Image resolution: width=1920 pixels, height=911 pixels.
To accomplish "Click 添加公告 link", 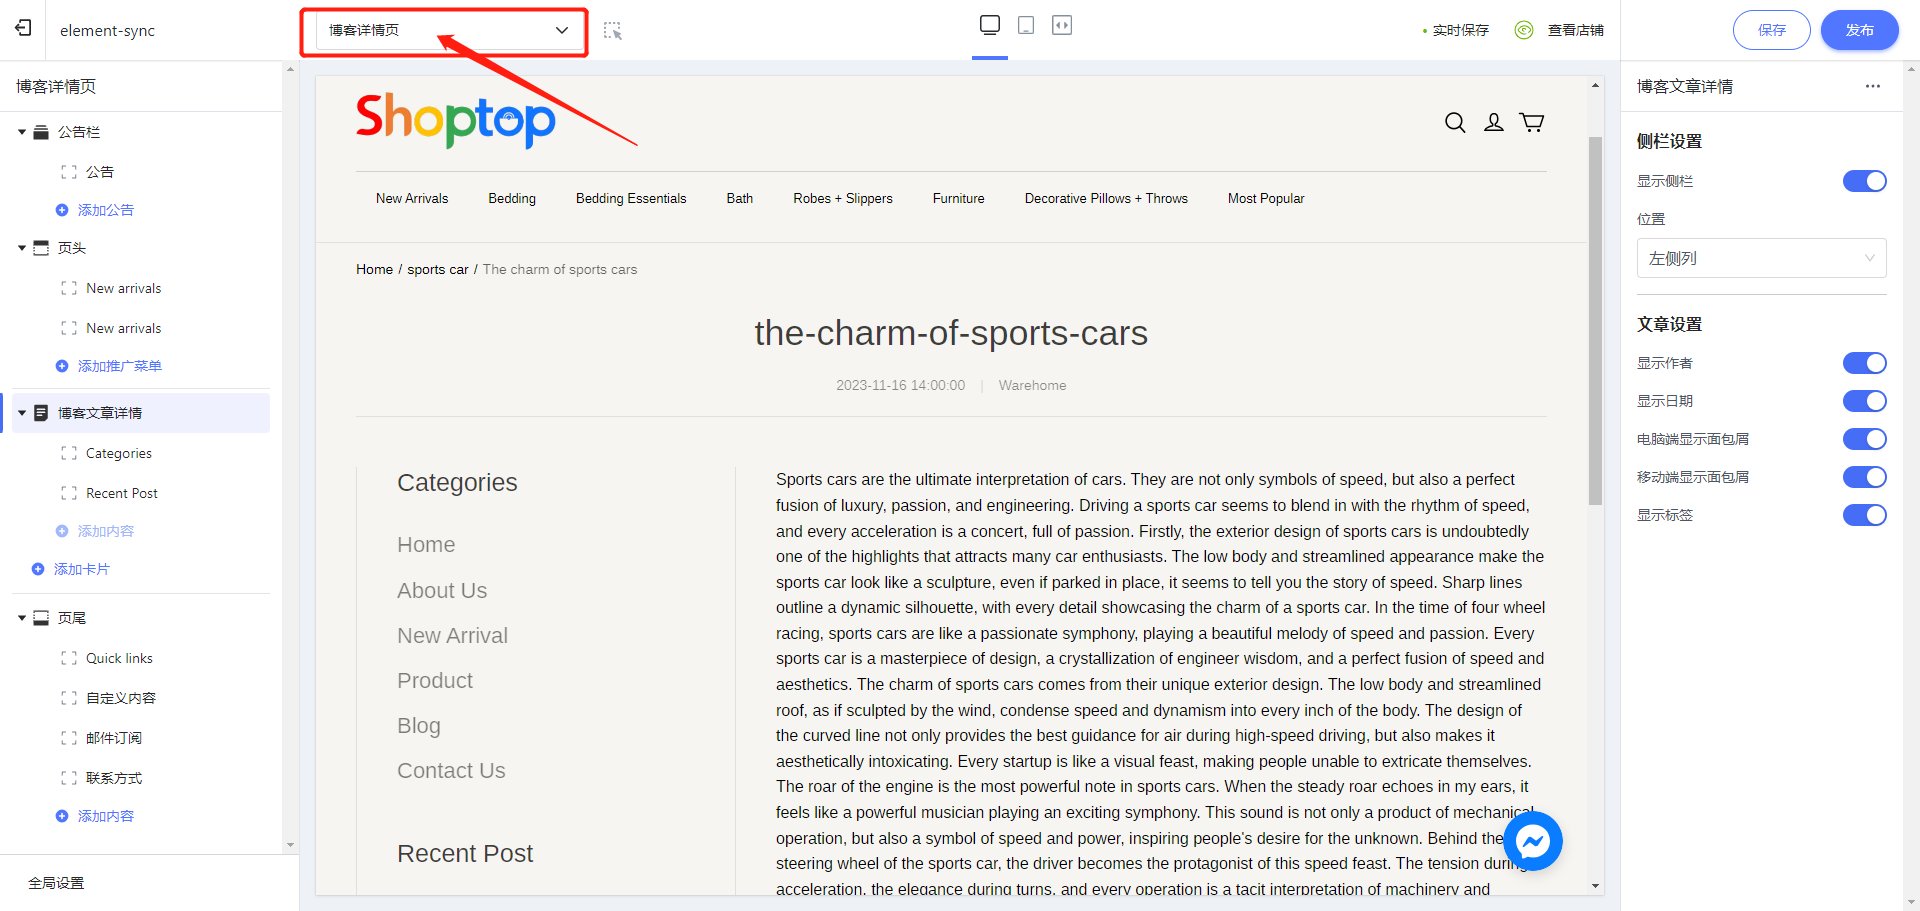I will point(105,210).
